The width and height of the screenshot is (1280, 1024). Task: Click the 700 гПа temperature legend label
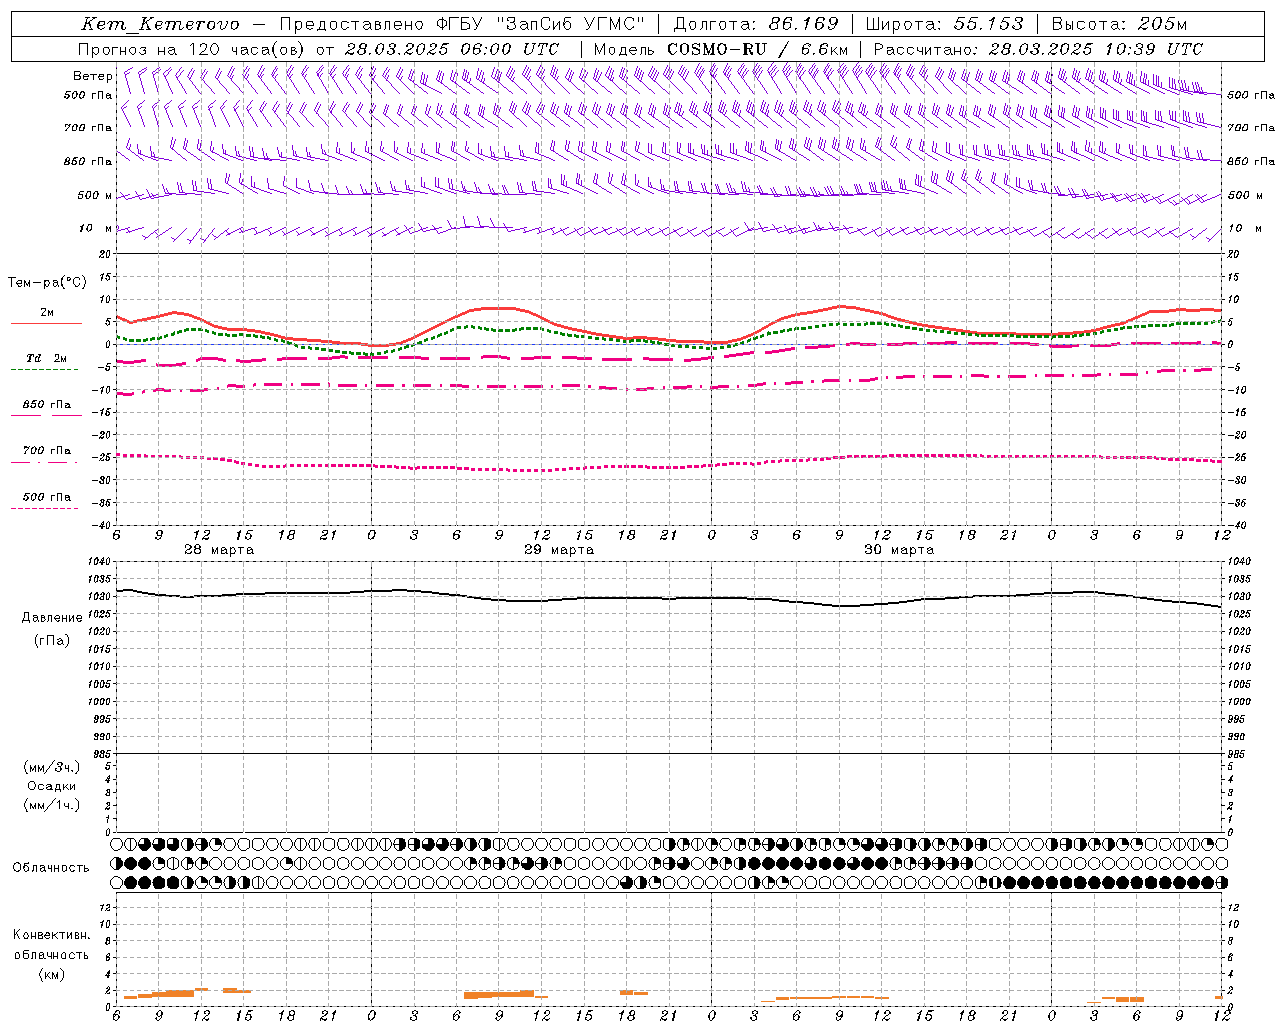[47, 450]
